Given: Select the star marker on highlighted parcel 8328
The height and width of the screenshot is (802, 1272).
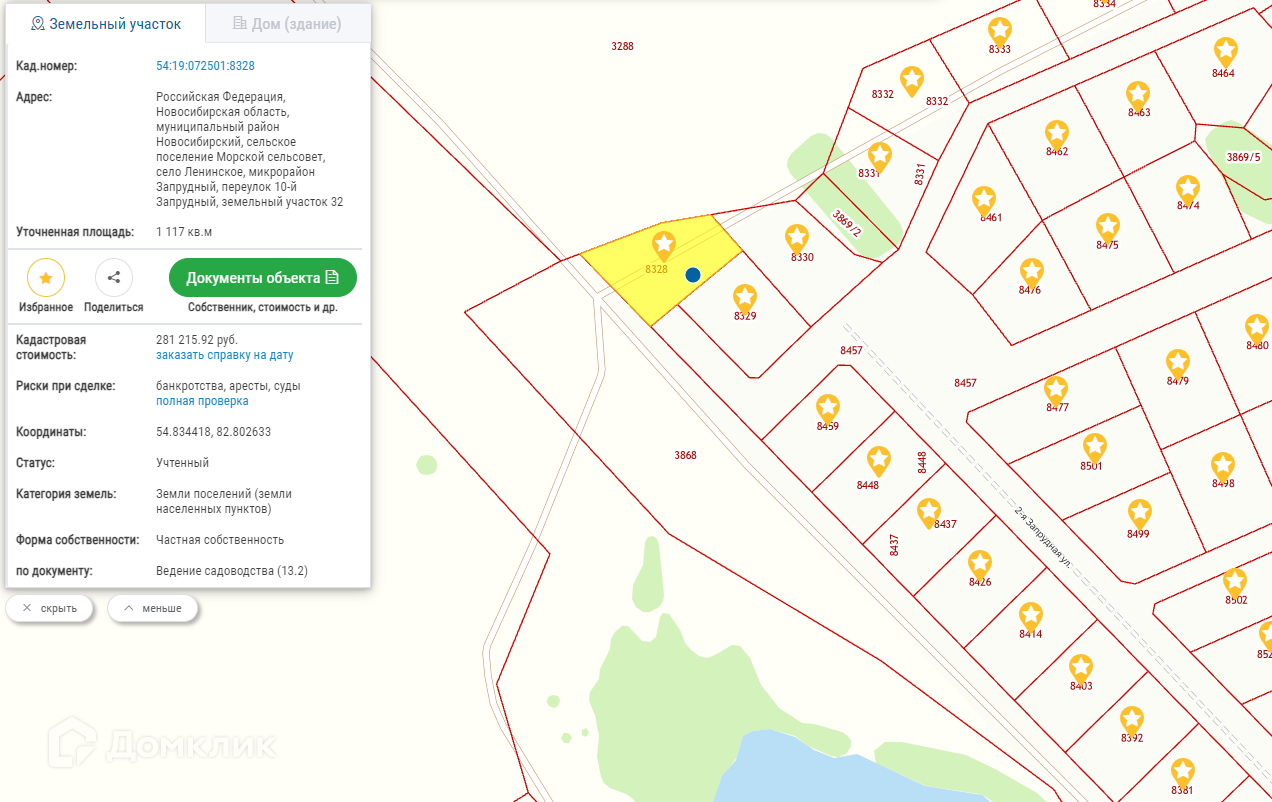Looking at the screenshot, I should pyautogui.click(x=663, y=245).
